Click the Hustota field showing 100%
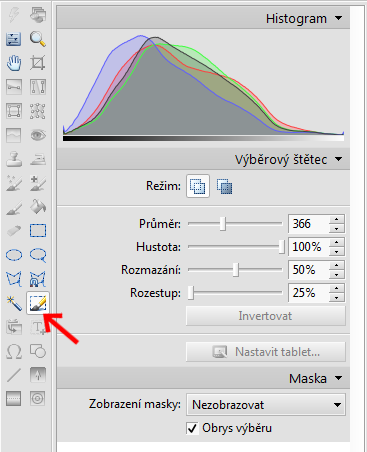The image size is (367, 452). [x=309, y=247]
